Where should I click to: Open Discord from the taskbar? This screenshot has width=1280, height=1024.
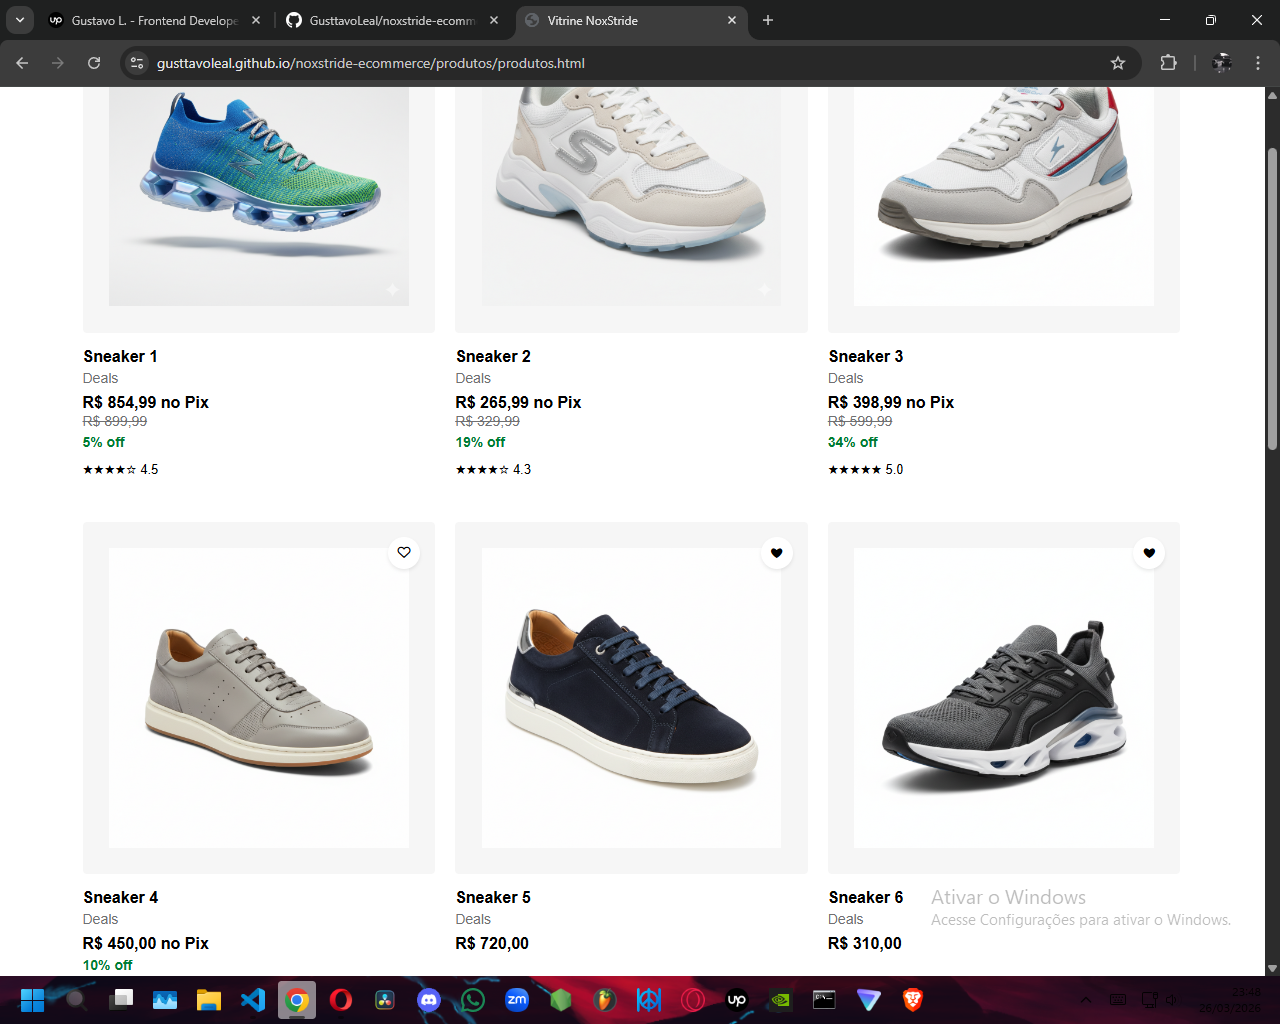click(x=429, y=999)
